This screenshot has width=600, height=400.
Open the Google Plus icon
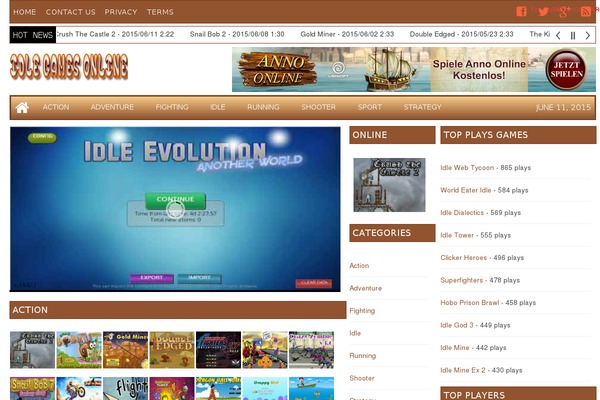tap(564, 11)
